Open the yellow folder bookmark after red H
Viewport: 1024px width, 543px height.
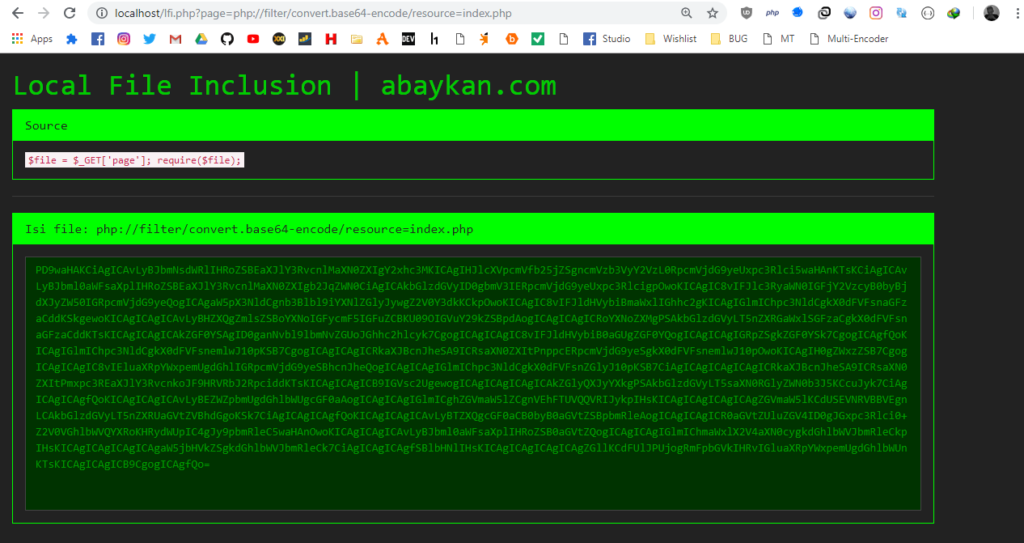[x=357, y=39]
